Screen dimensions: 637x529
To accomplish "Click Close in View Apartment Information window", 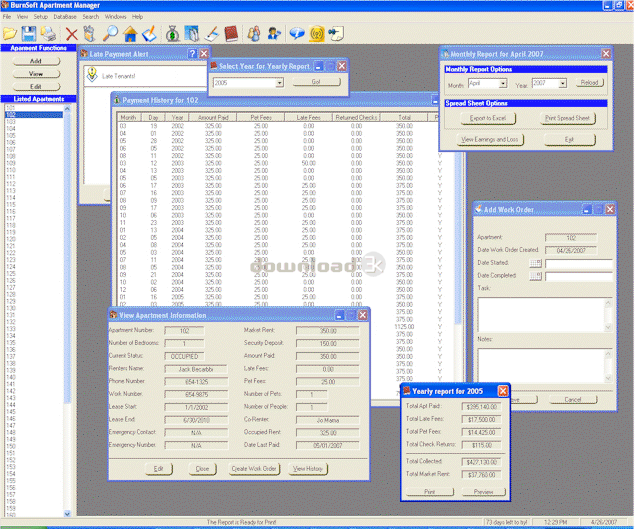I will click(202, 468).
